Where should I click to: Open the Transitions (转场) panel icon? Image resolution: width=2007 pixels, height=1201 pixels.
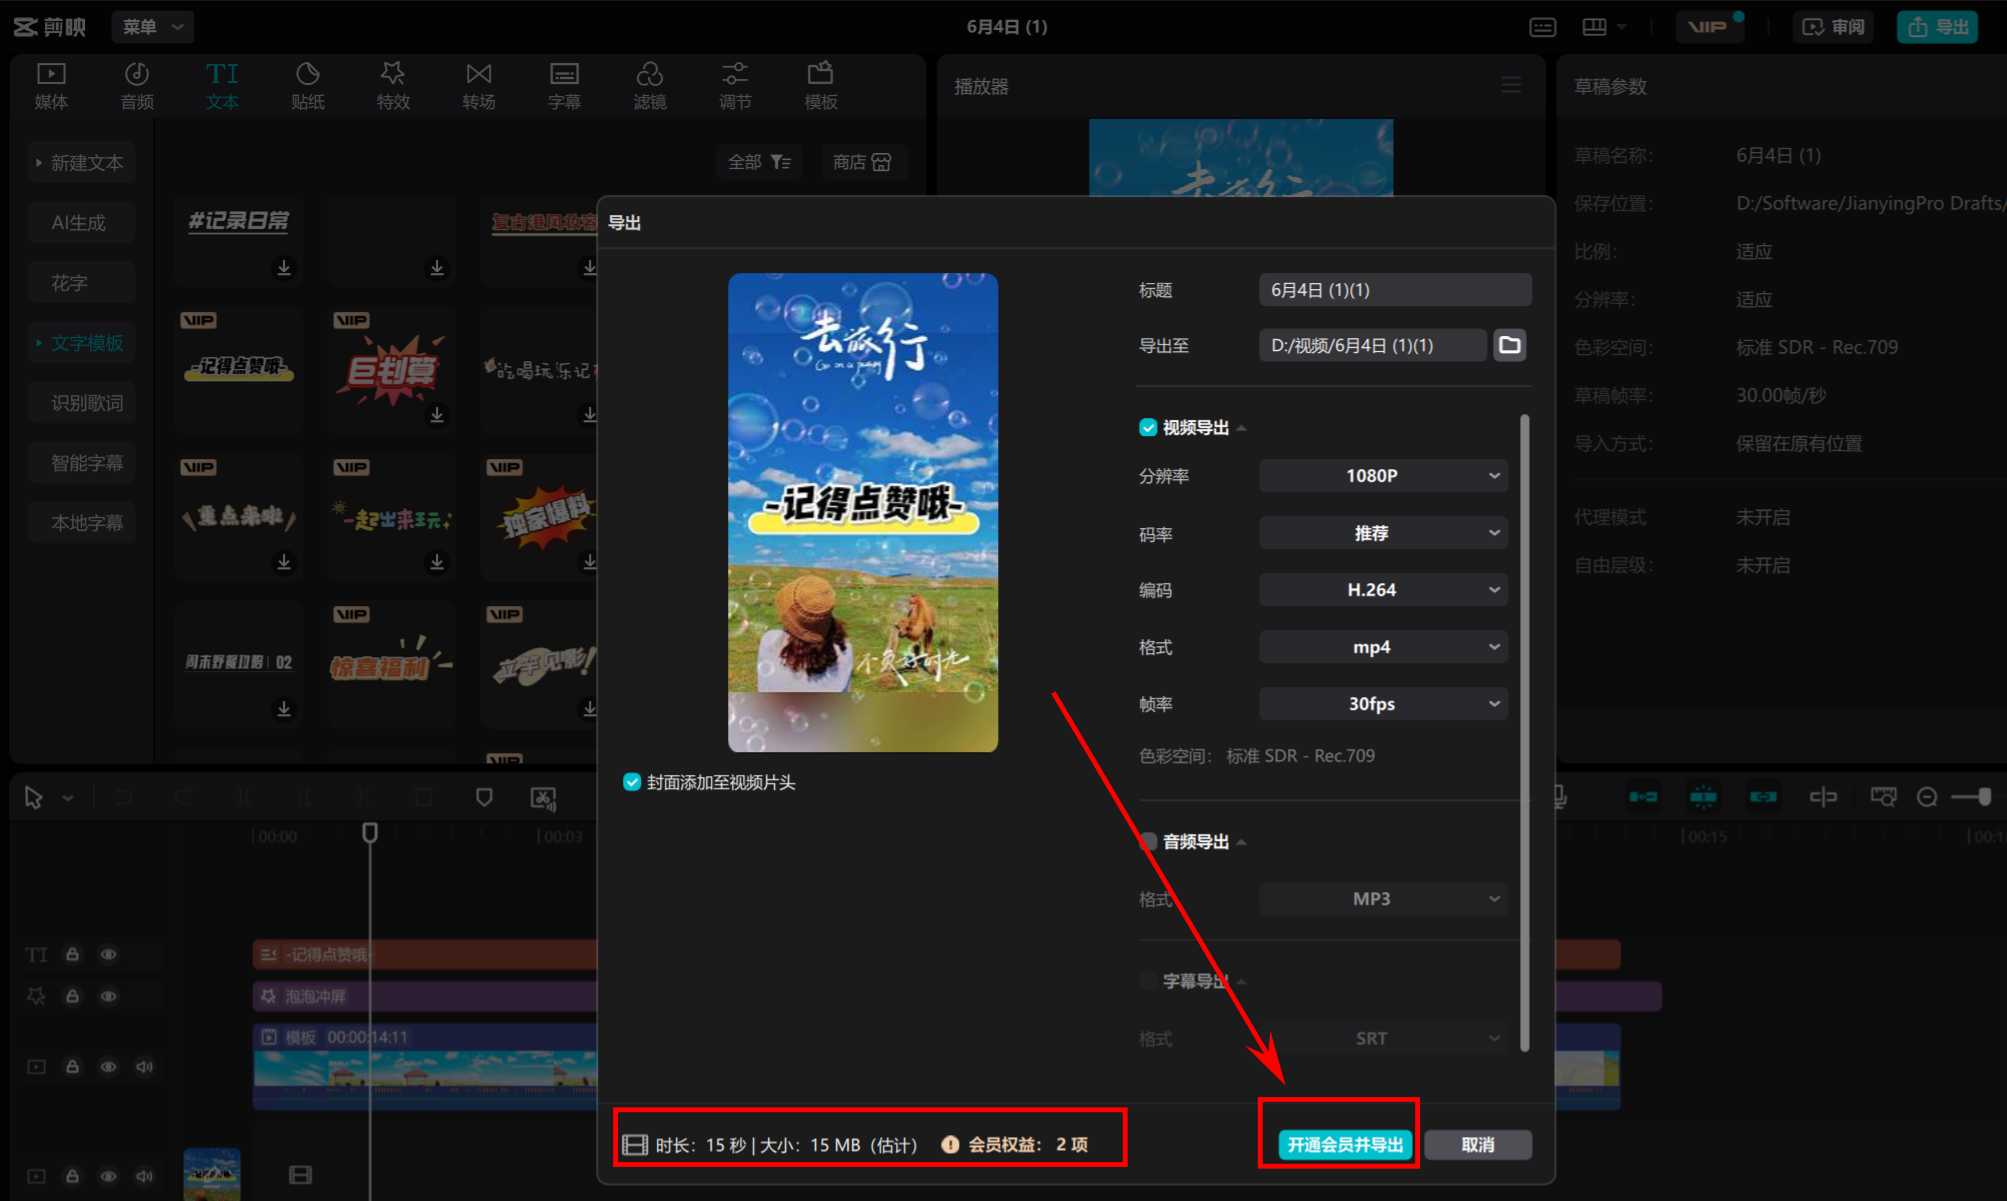coord(479,85)
